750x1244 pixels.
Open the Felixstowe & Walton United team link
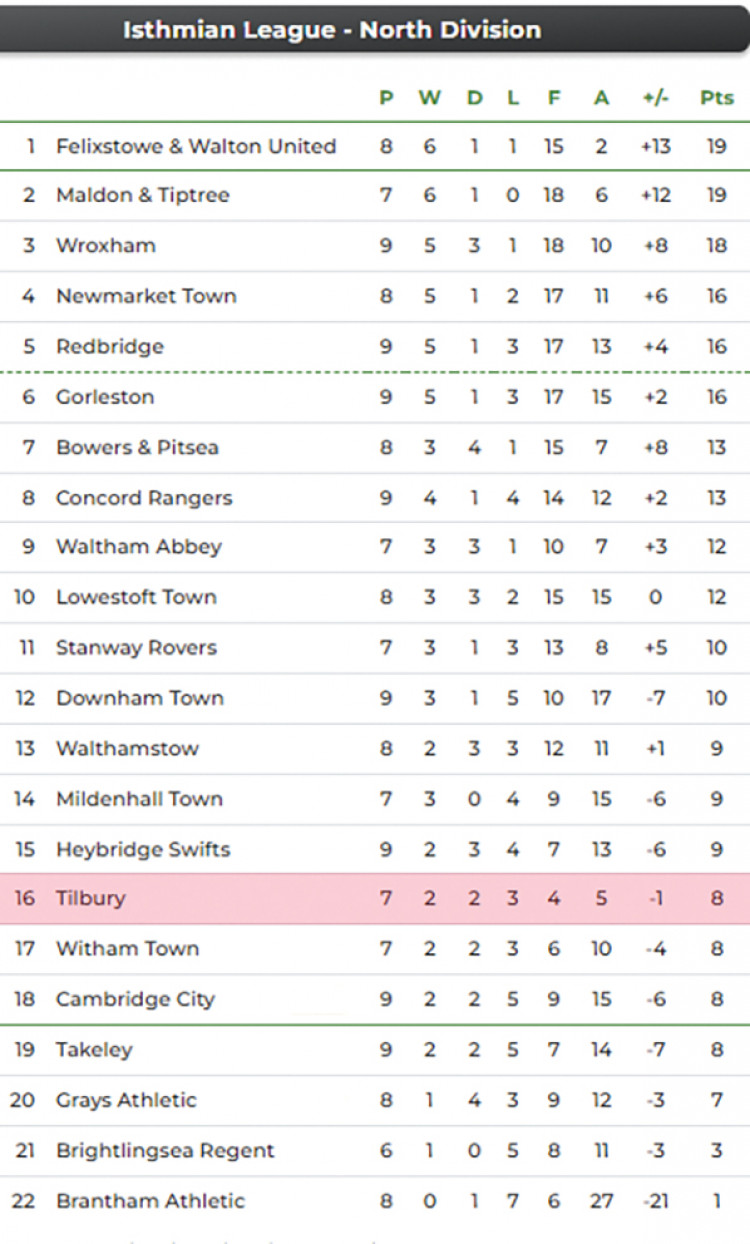click(x=196, y=146)
